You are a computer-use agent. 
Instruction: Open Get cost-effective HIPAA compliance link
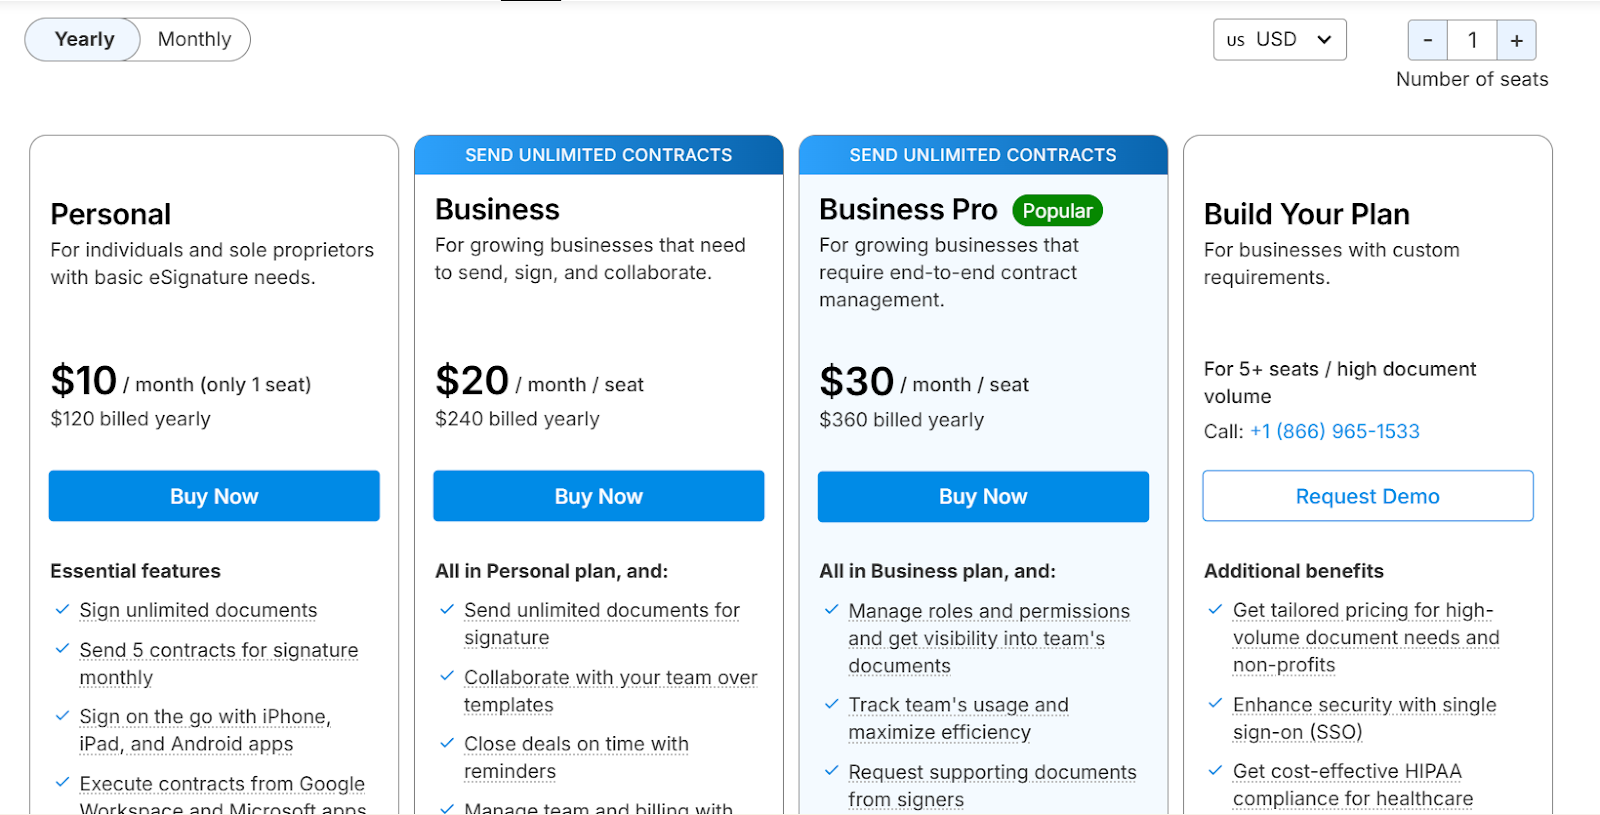[1348, 771]
